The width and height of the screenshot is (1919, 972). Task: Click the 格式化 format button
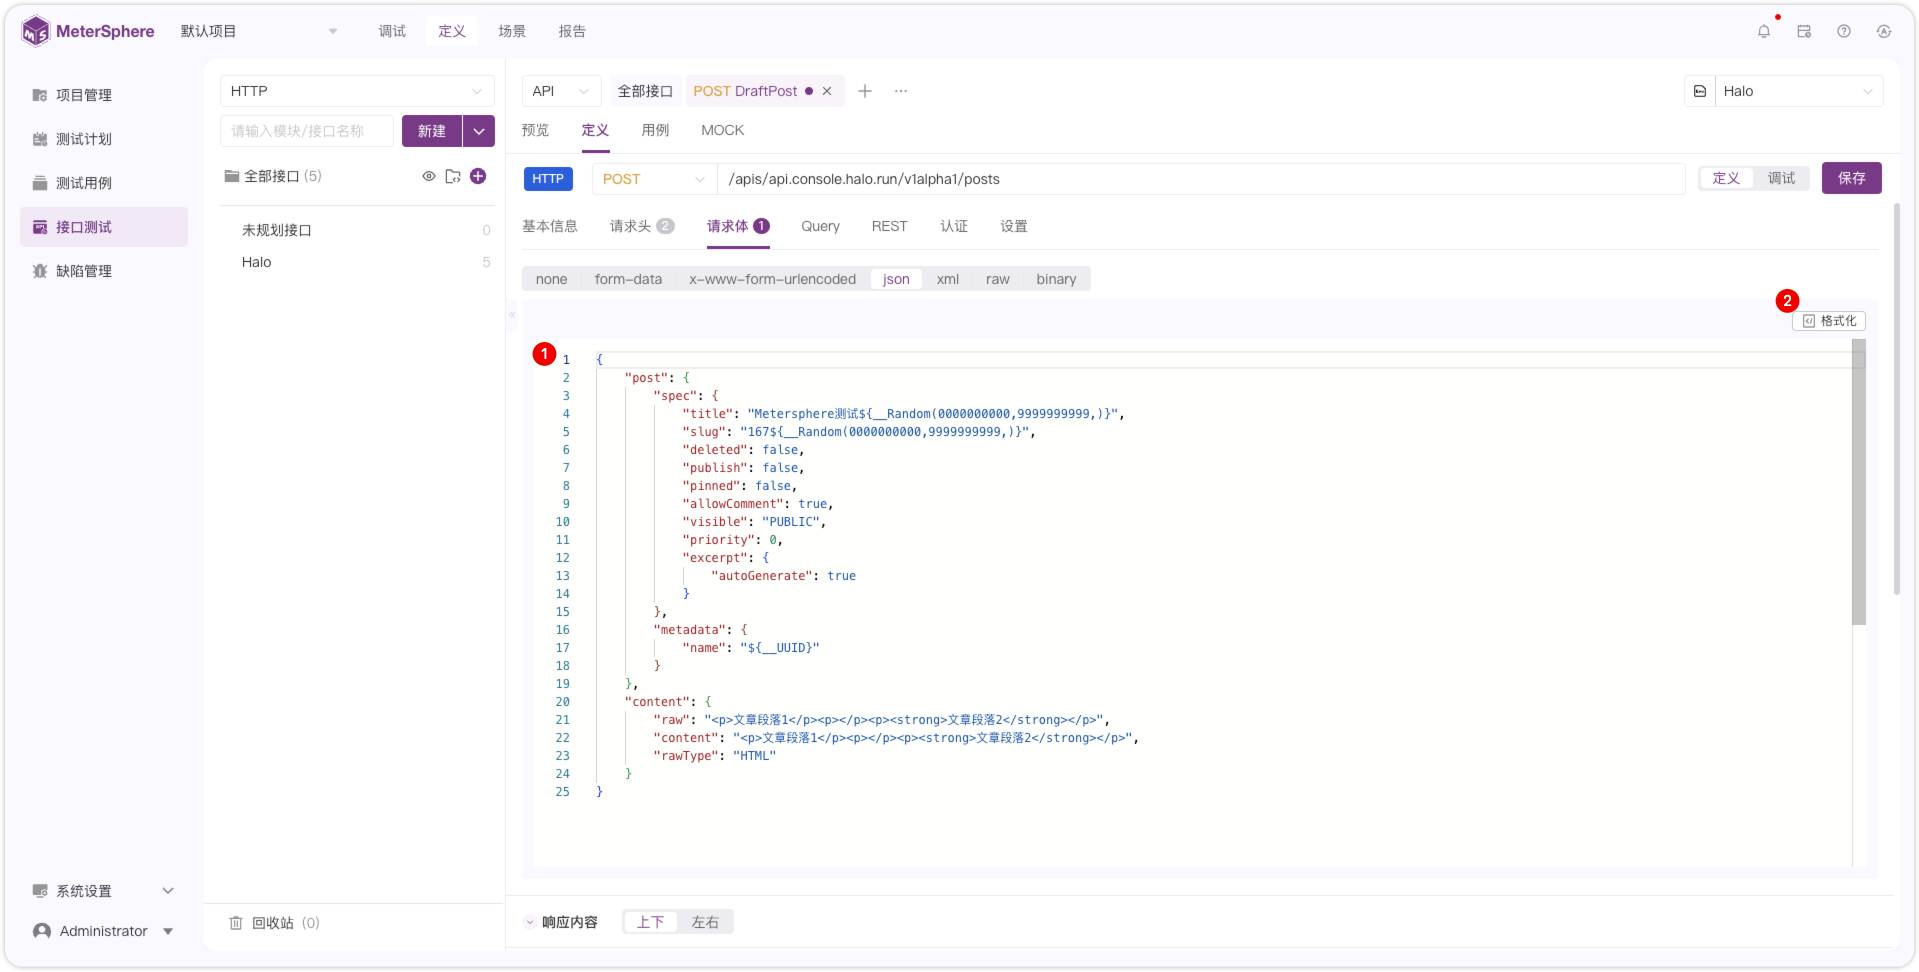1829,321
